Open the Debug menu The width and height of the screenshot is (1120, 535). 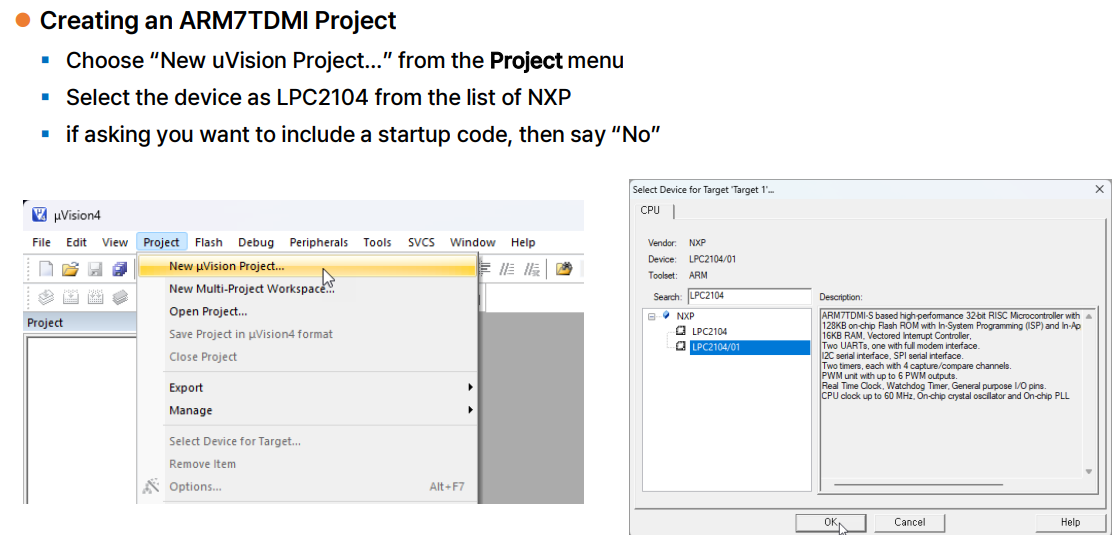pos(256,242)
